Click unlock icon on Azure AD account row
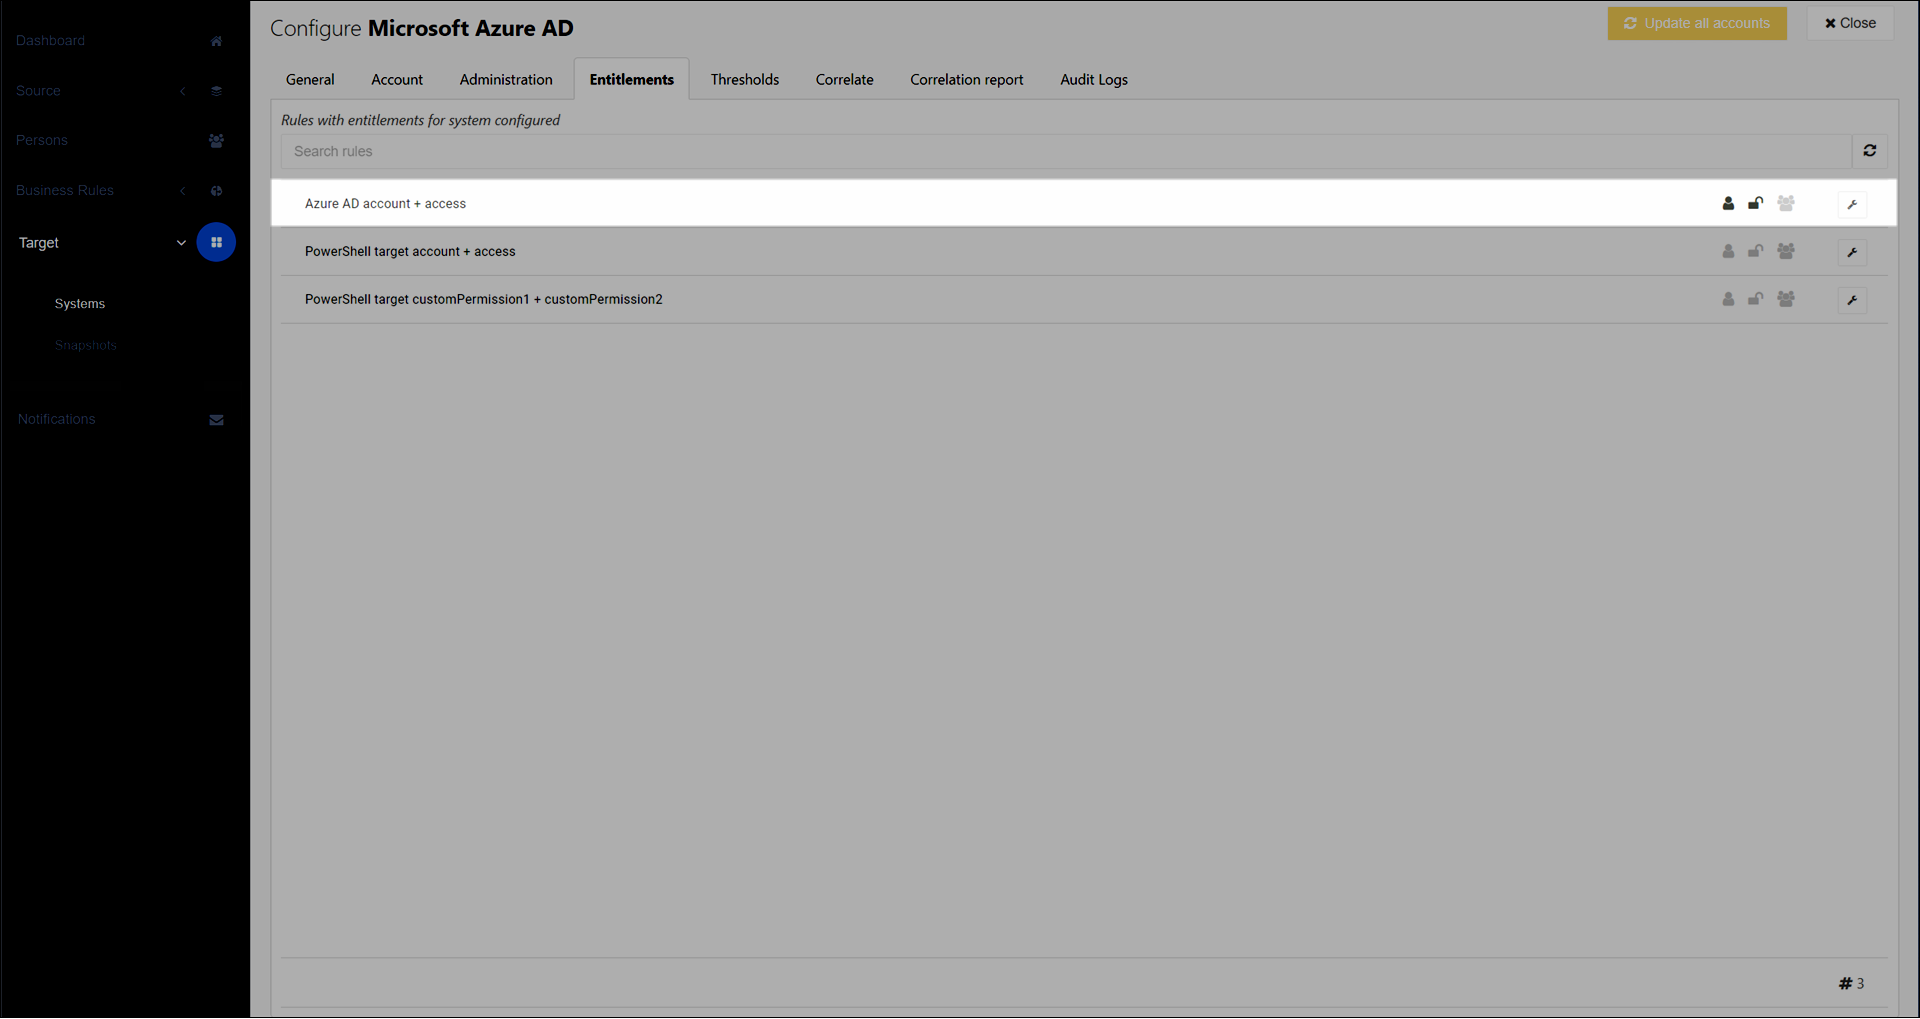The height and width of the screenshot is (1019, 1920). [1755, 204]
